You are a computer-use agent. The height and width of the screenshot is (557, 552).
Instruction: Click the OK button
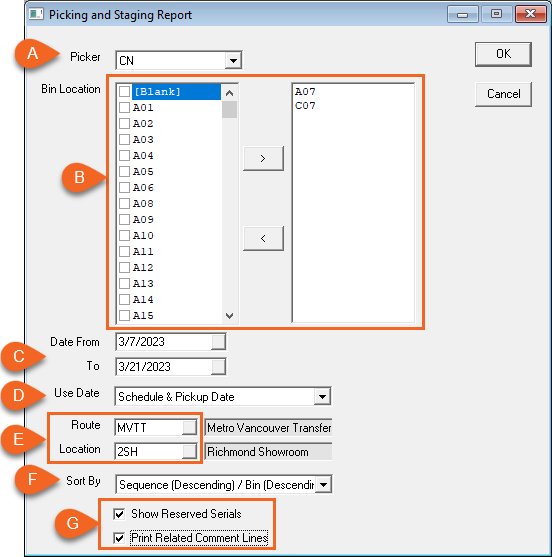tap(503, 54)
